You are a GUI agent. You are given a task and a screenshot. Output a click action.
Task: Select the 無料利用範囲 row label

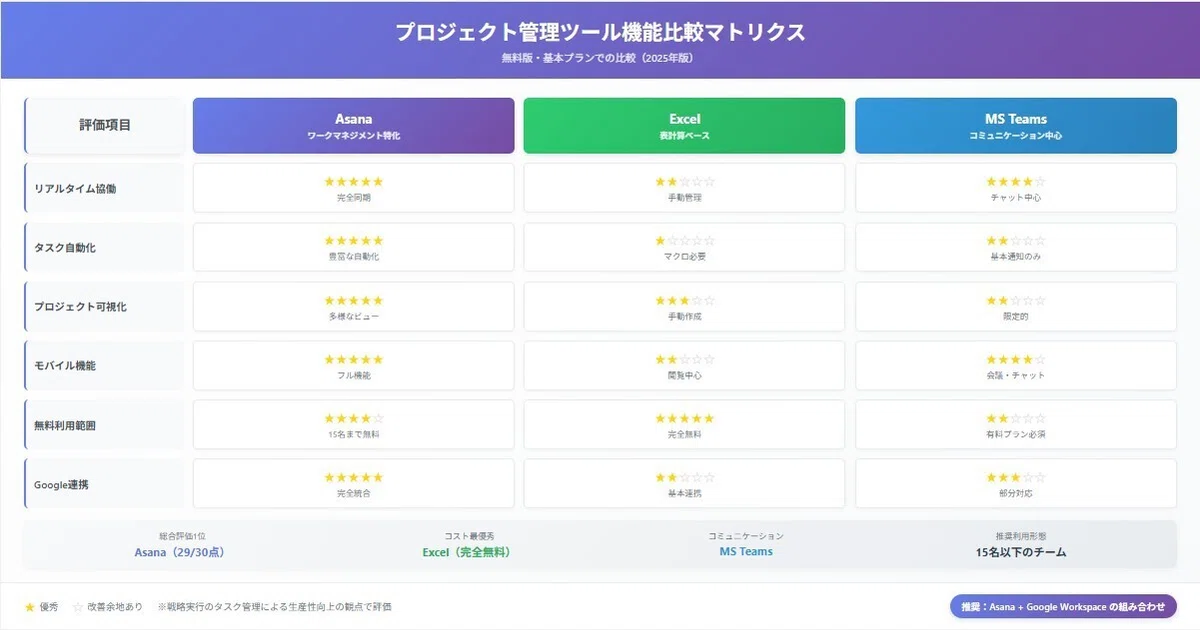tap(105, 425)
